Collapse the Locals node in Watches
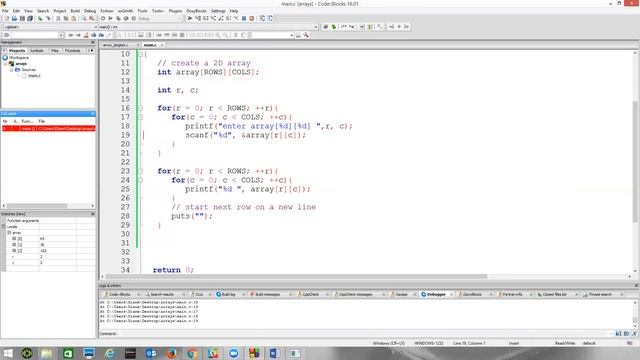This screenshot has width=640, height=360. click(x=4, y=227)
